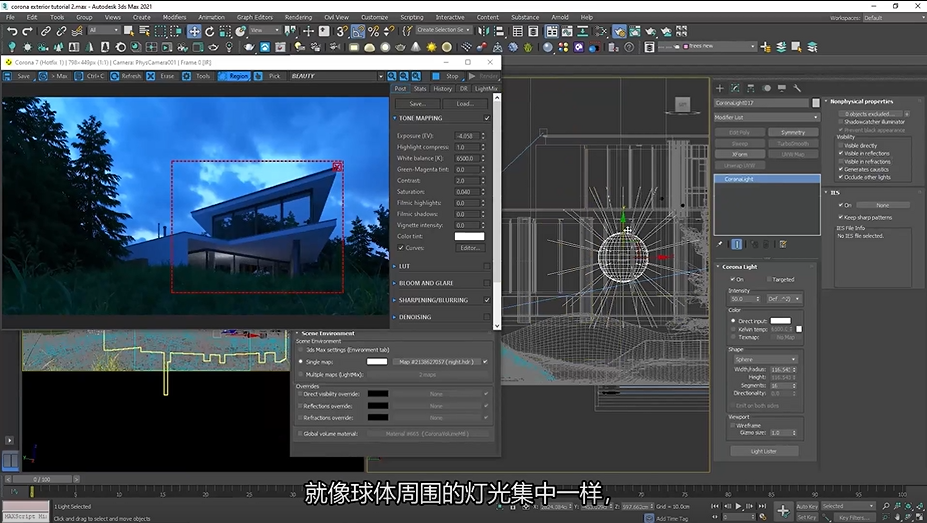Uncheck the Curves checkbox
This screenshot has height=523, width=927.
401,248
